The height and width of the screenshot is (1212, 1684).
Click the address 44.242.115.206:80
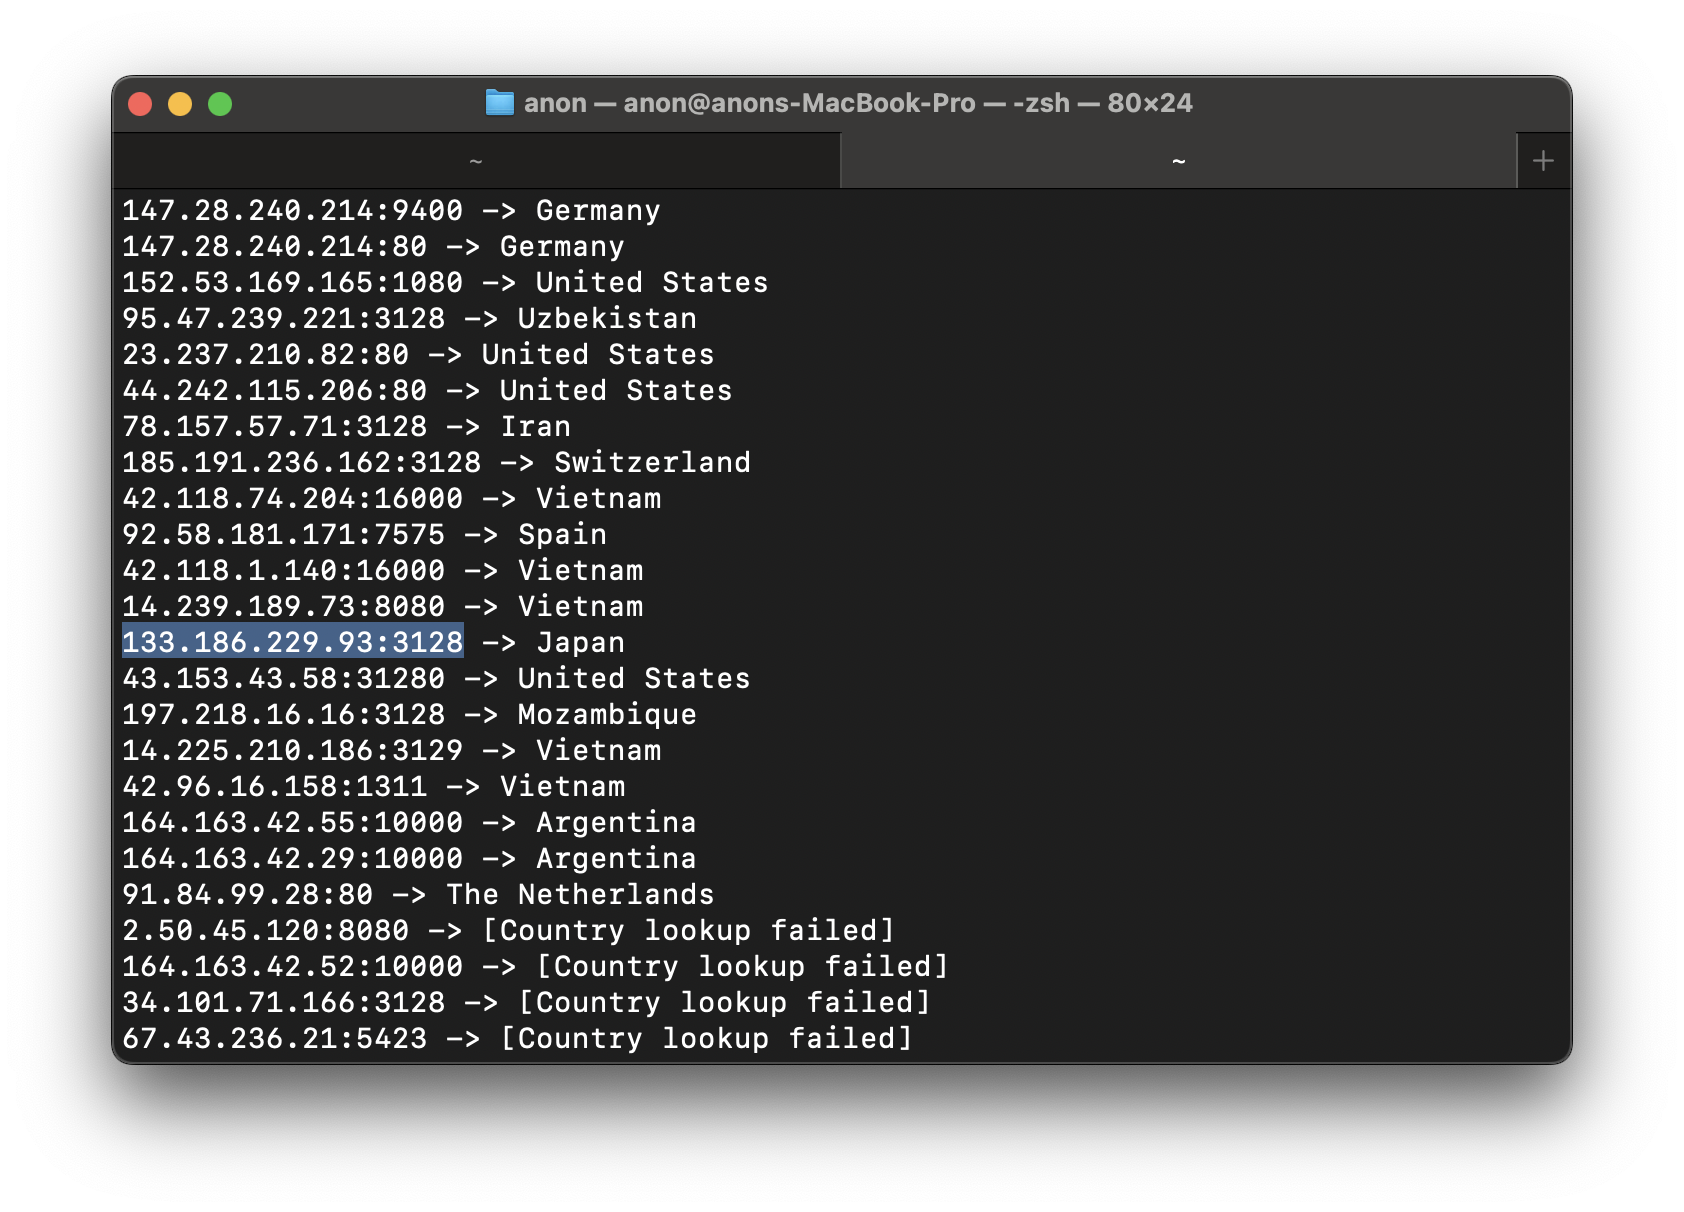point(275,390)
